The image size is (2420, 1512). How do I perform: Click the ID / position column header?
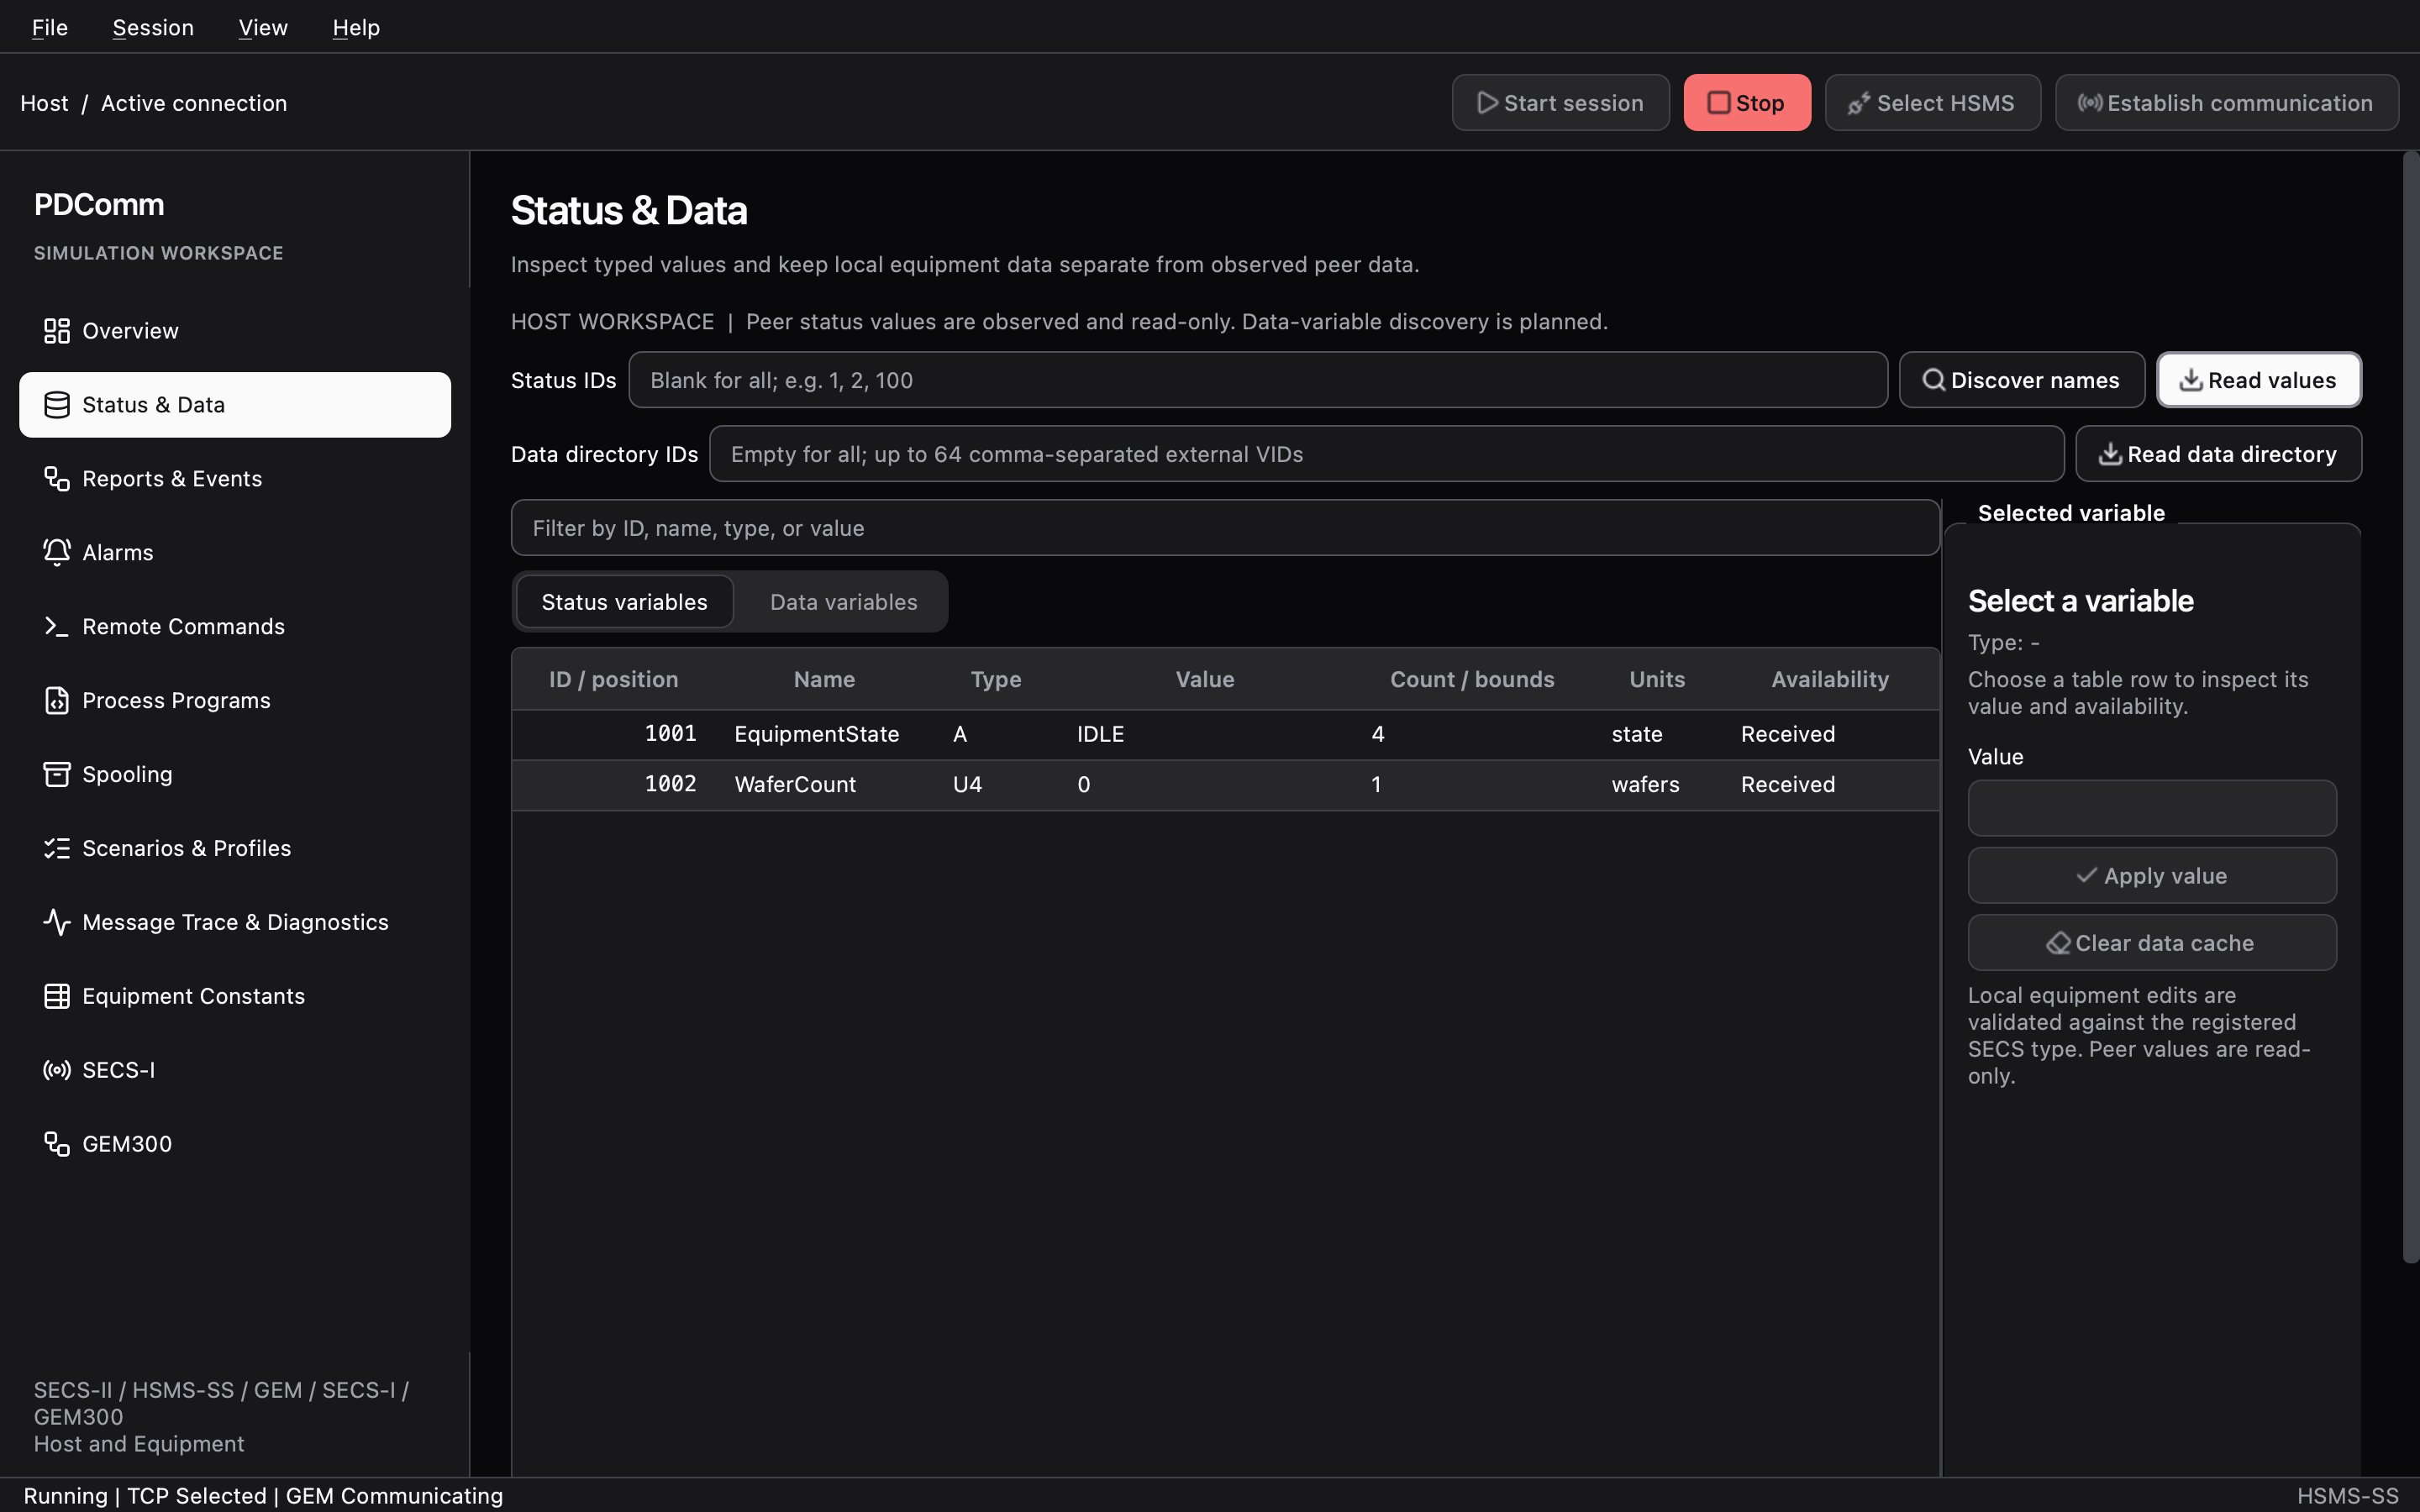pyautogui.click(x=613, y=680)
